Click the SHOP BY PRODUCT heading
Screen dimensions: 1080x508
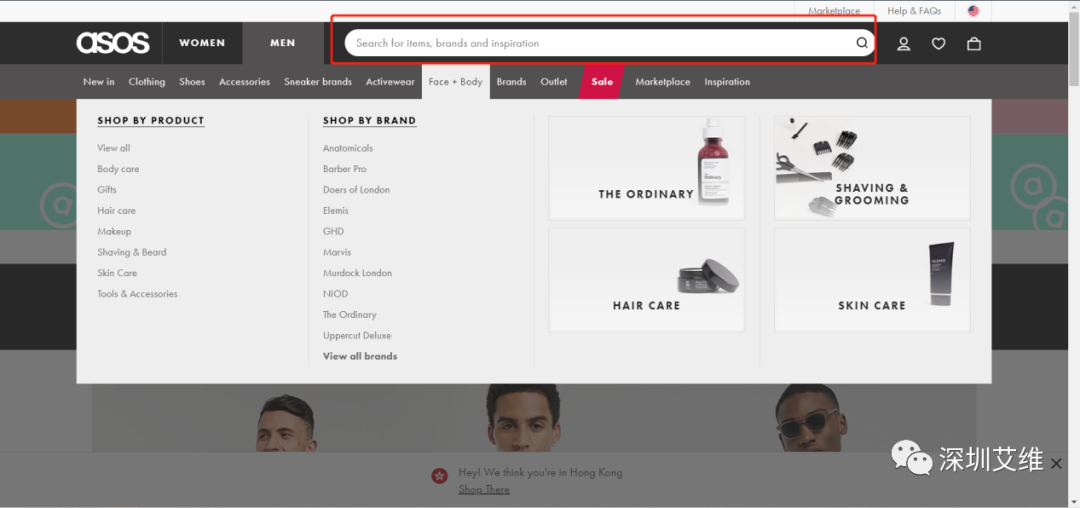point(151,120)
